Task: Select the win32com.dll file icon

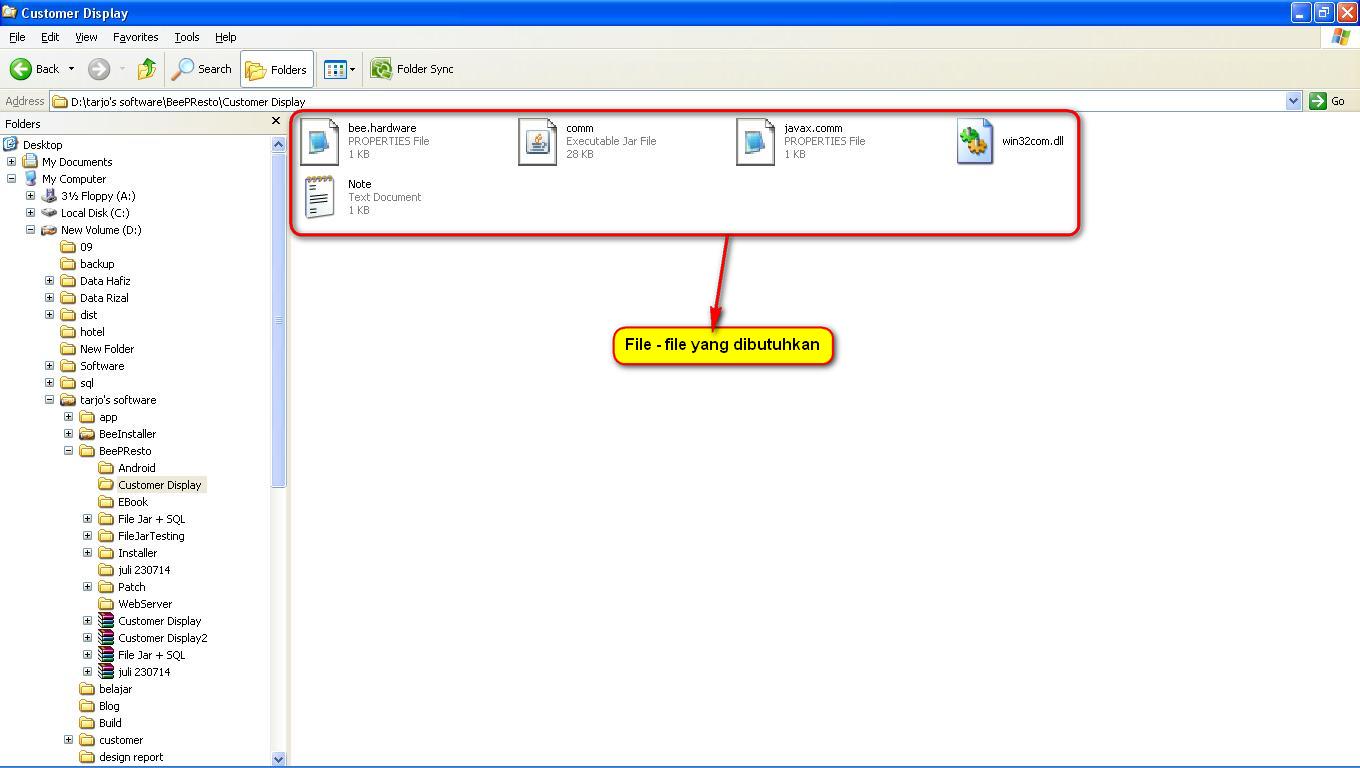Action: point(975,141)
